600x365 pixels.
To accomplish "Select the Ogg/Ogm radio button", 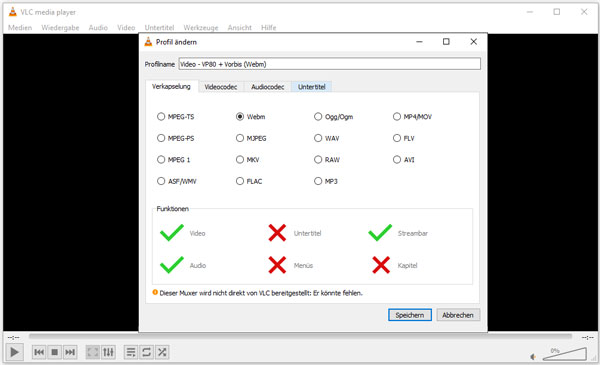I will click(318, 116).
